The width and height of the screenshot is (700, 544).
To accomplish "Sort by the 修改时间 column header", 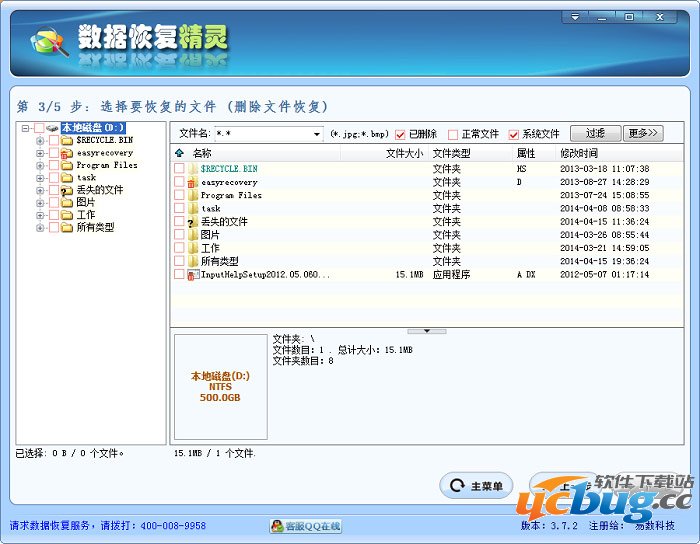I will [620, 154].
